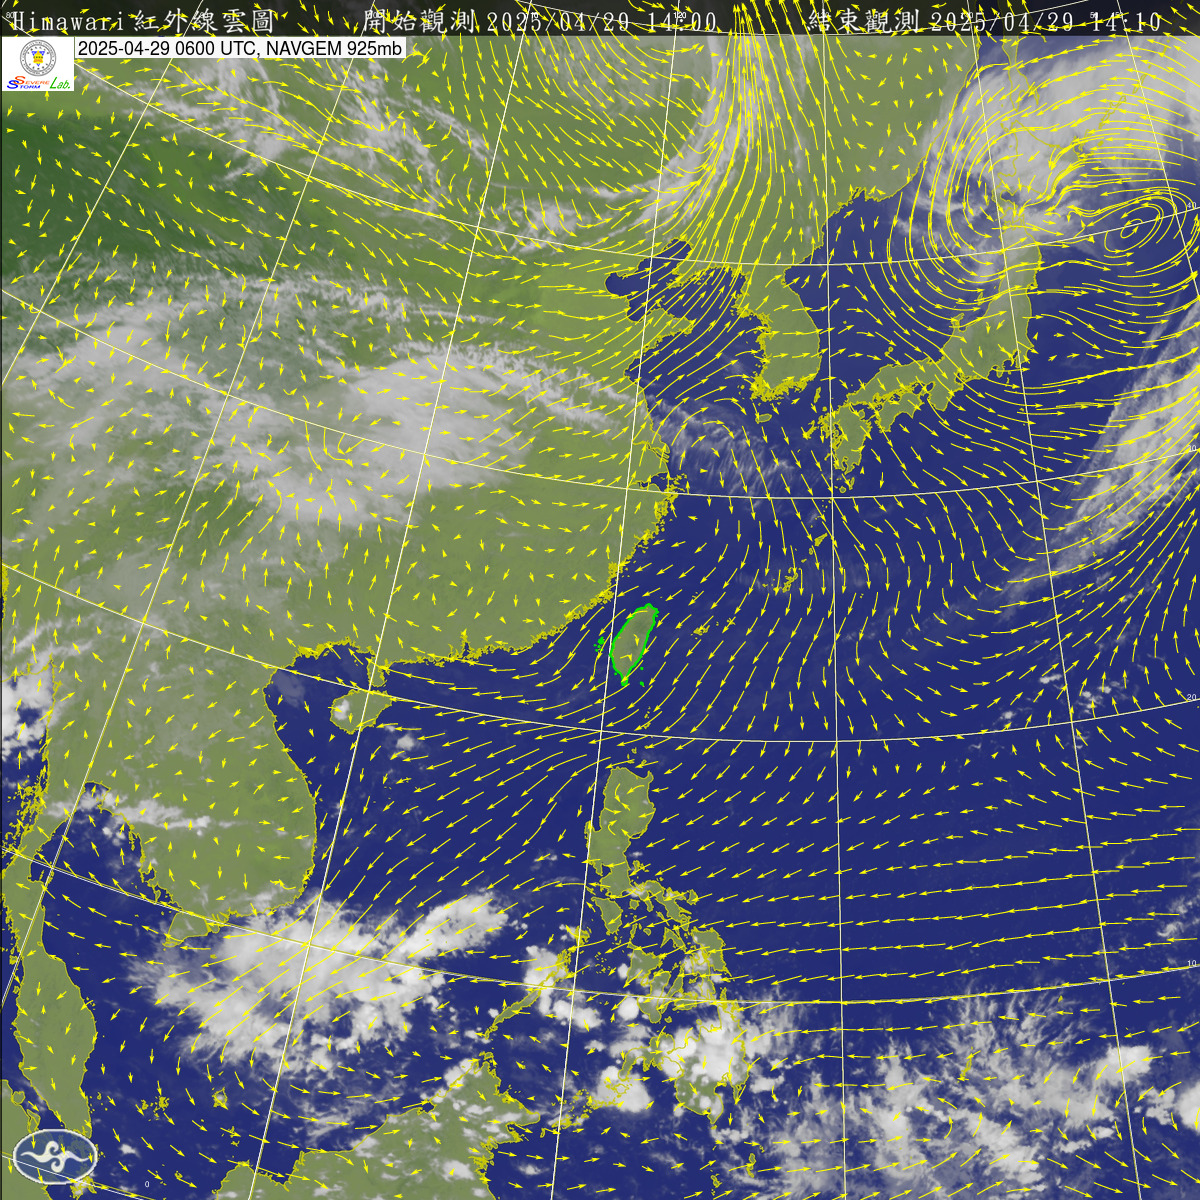1200x1200 pixels.
Task: Click the Severe Storm Lab logo
Action: click(x=38, y=65)
